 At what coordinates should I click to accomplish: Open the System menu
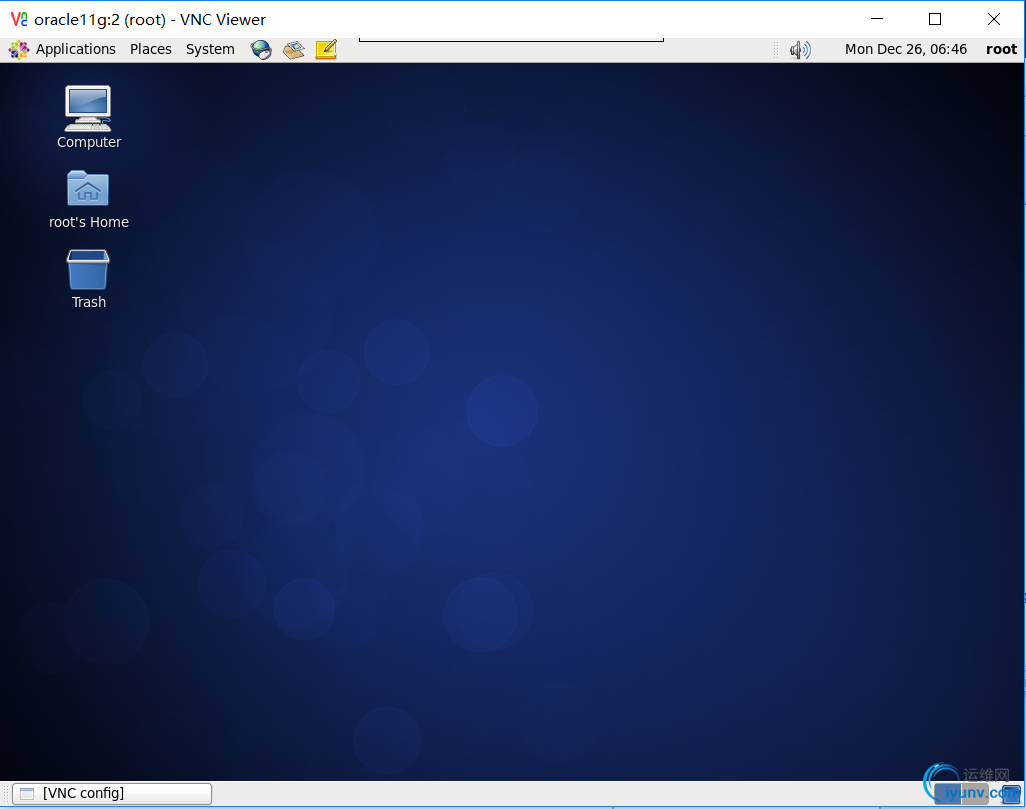point(210,49)
